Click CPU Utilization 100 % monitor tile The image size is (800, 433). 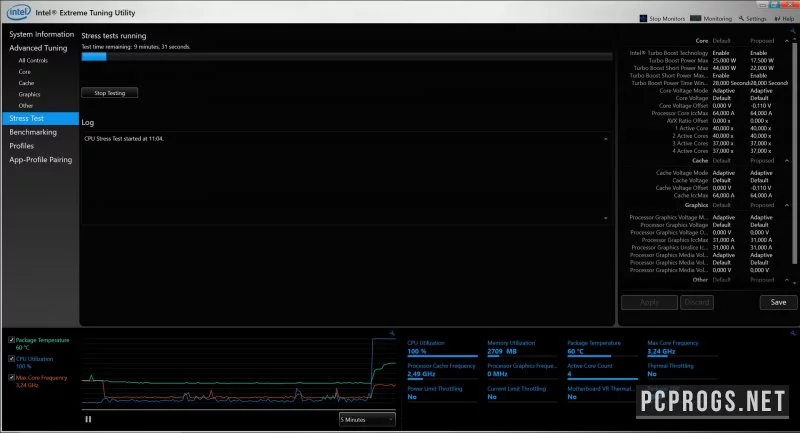click(x=442, y=348)
